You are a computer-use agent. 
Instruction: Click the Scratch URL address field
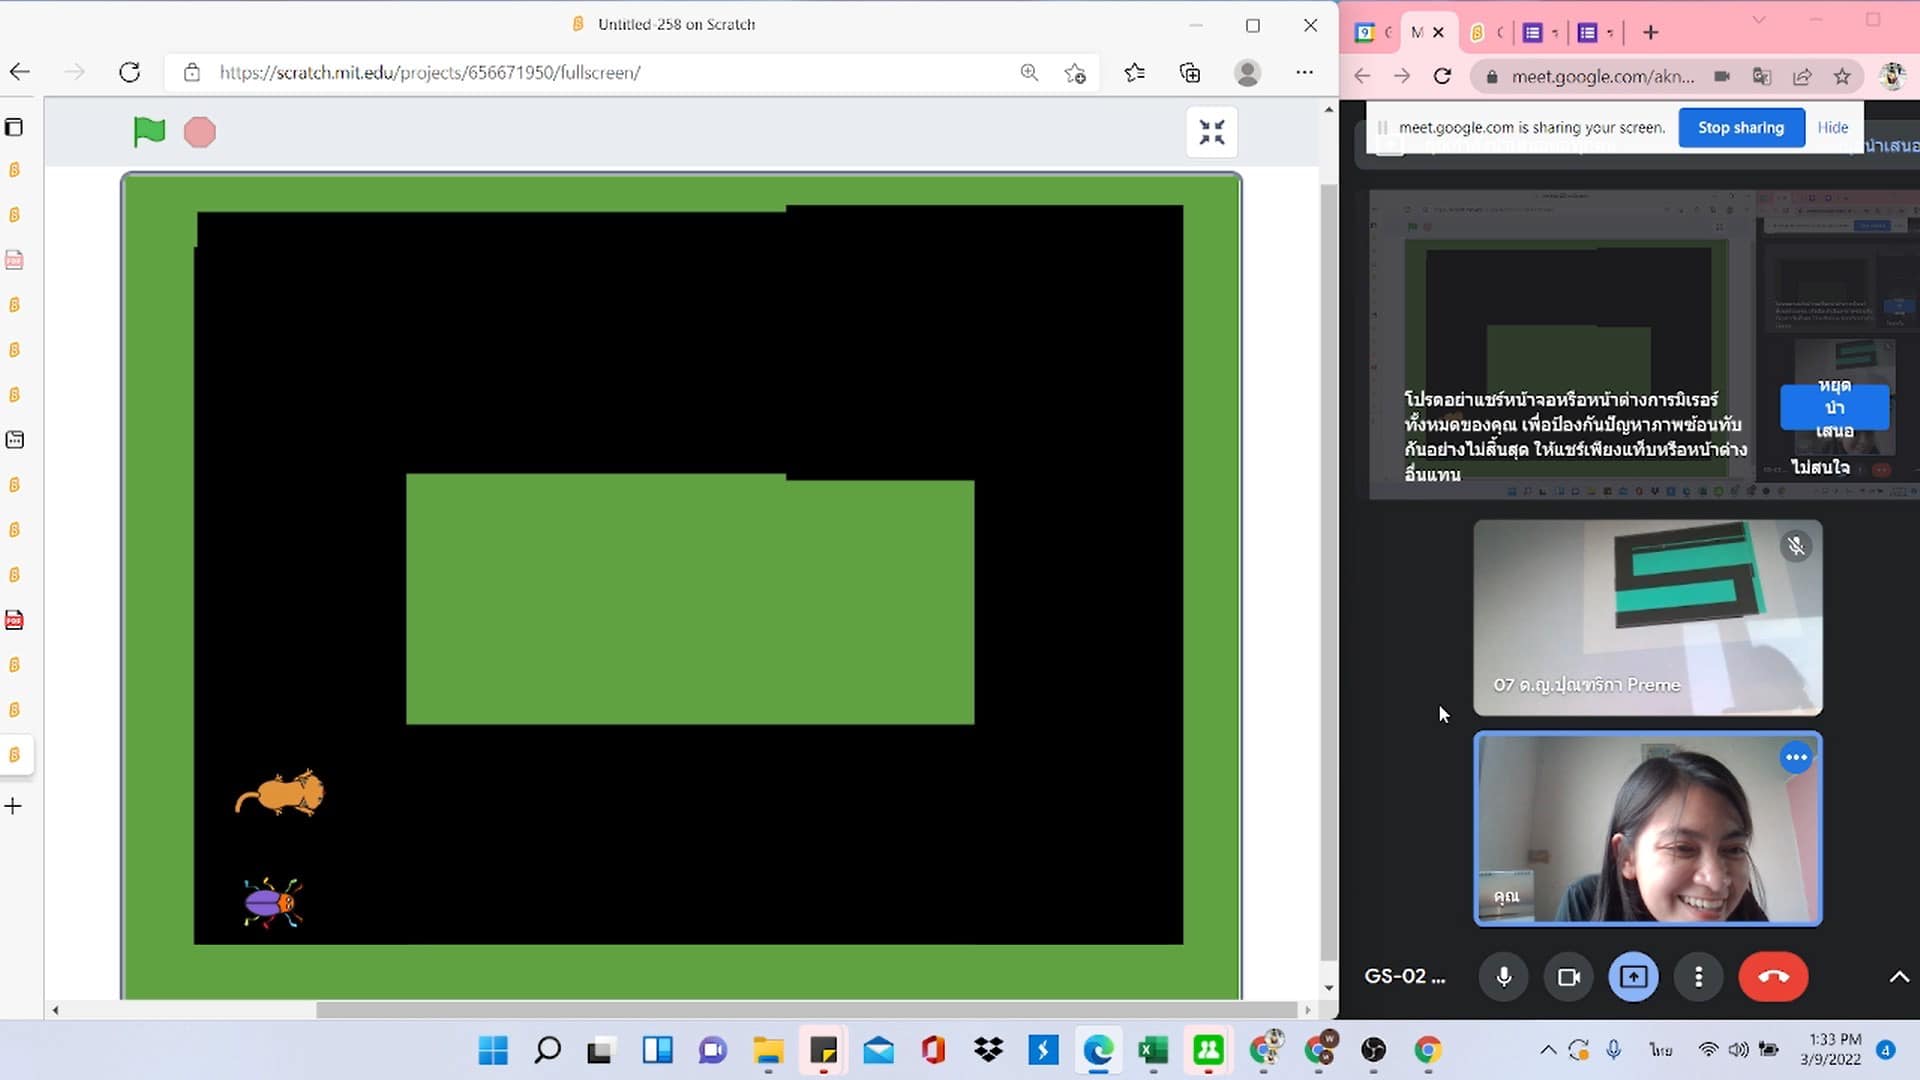point(430,72)
